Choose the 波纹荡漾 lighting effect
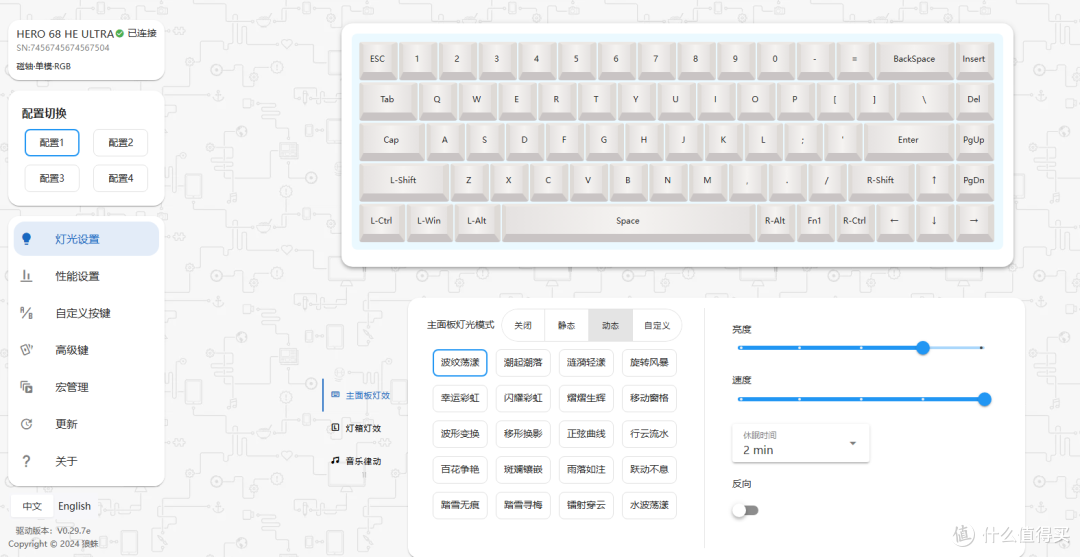This screenshot has height=557, width=1080. 460,362
